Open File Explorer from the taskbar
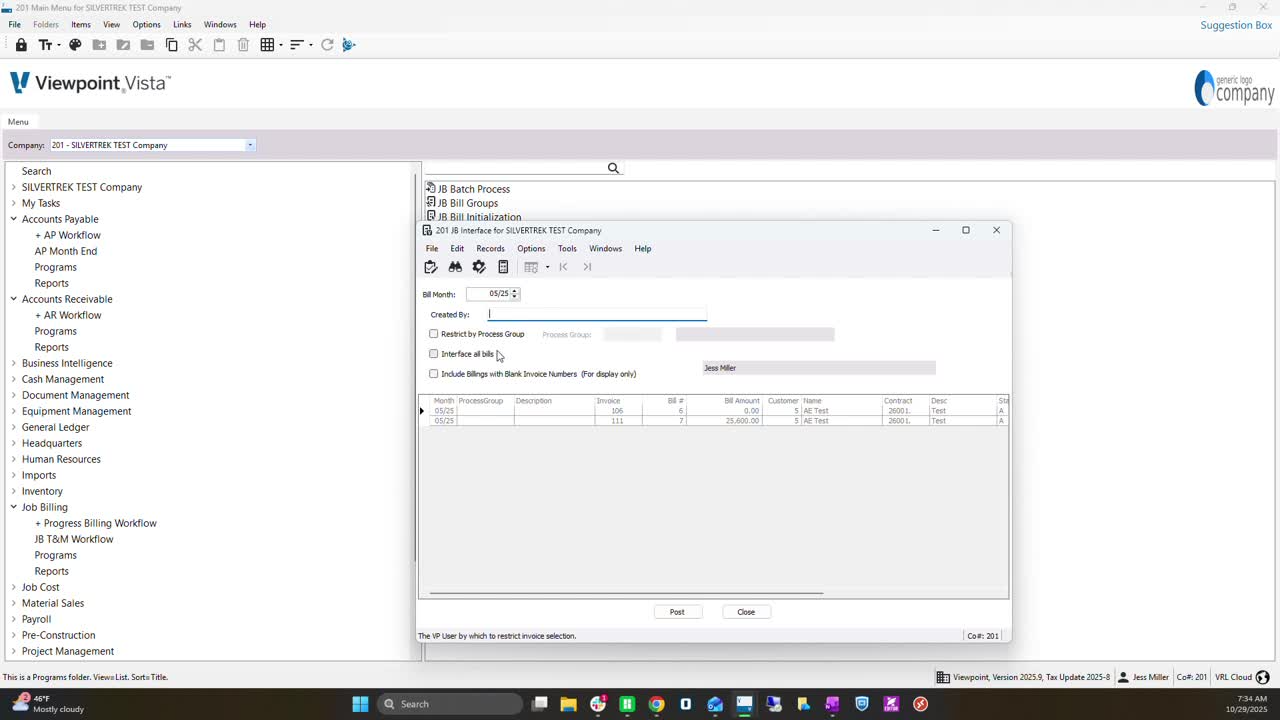The width and height of the screenshot is (1280, 720). click(x=568, y=704)
